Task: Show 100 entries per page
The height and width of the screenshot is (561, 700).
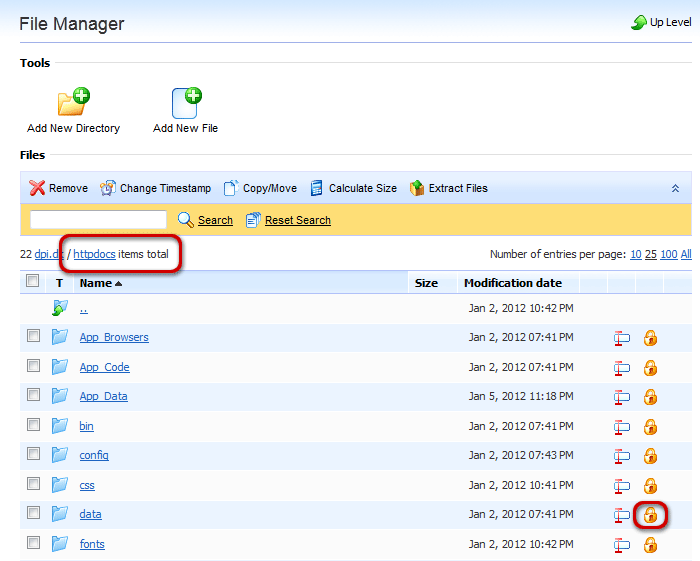Action: click(669, 254)
